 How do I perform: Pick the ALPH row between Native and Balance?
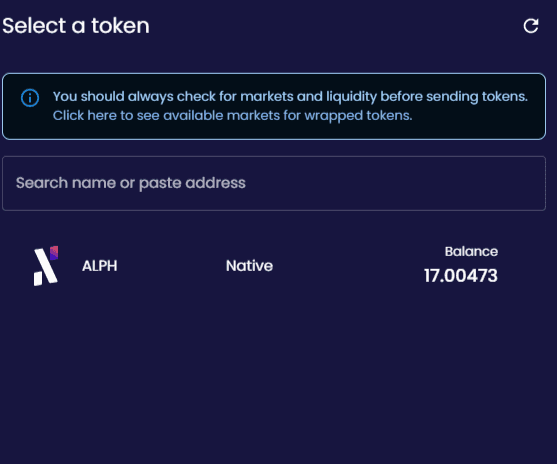tap(348, 266)
